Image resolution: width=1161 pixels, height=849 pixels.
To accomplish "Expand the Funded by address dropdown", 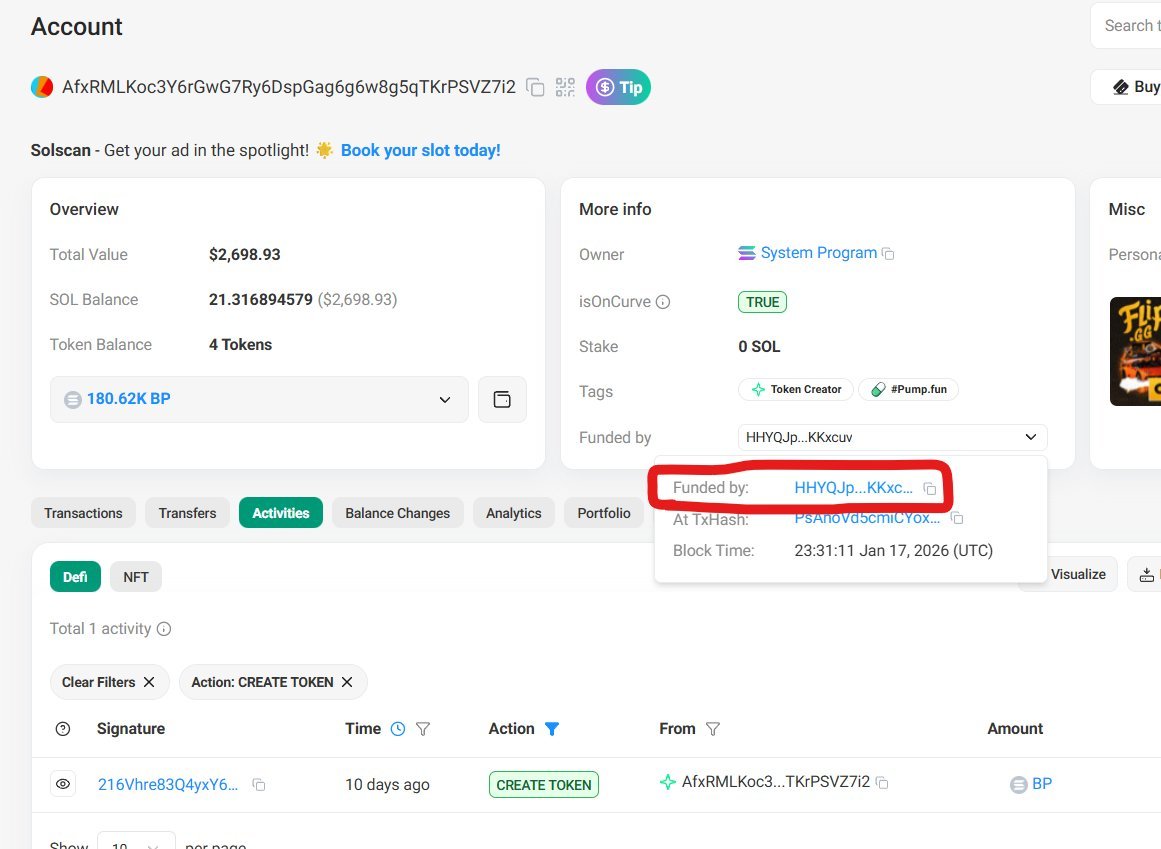I will 1030,437.
